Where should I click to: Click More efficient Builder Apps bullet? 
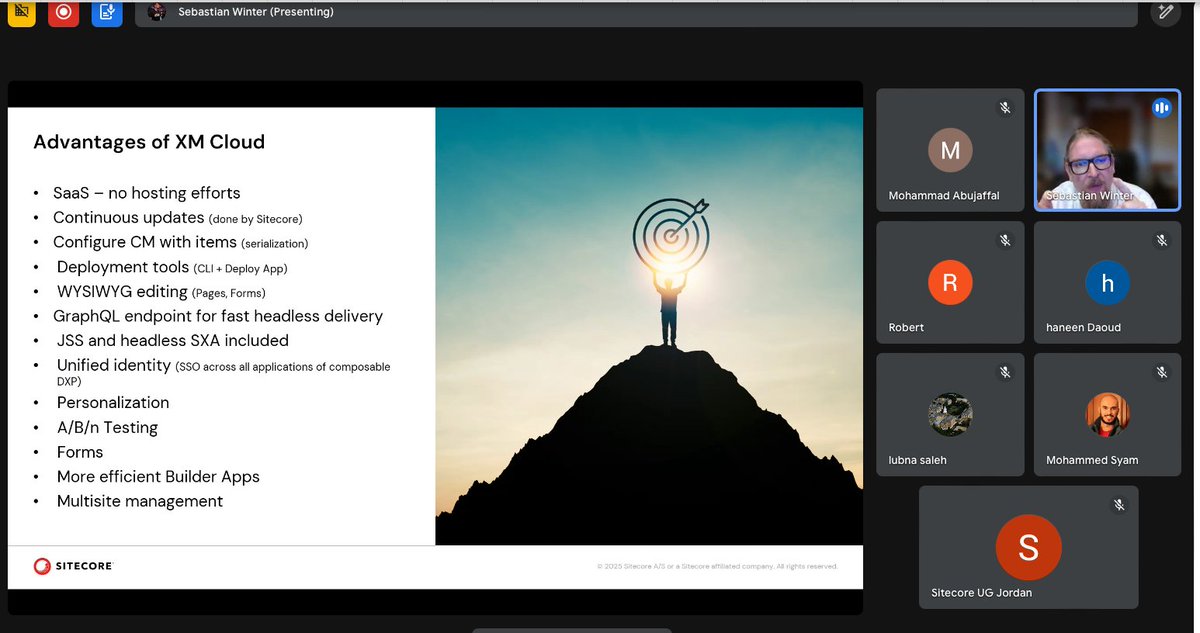coord(158,477)
